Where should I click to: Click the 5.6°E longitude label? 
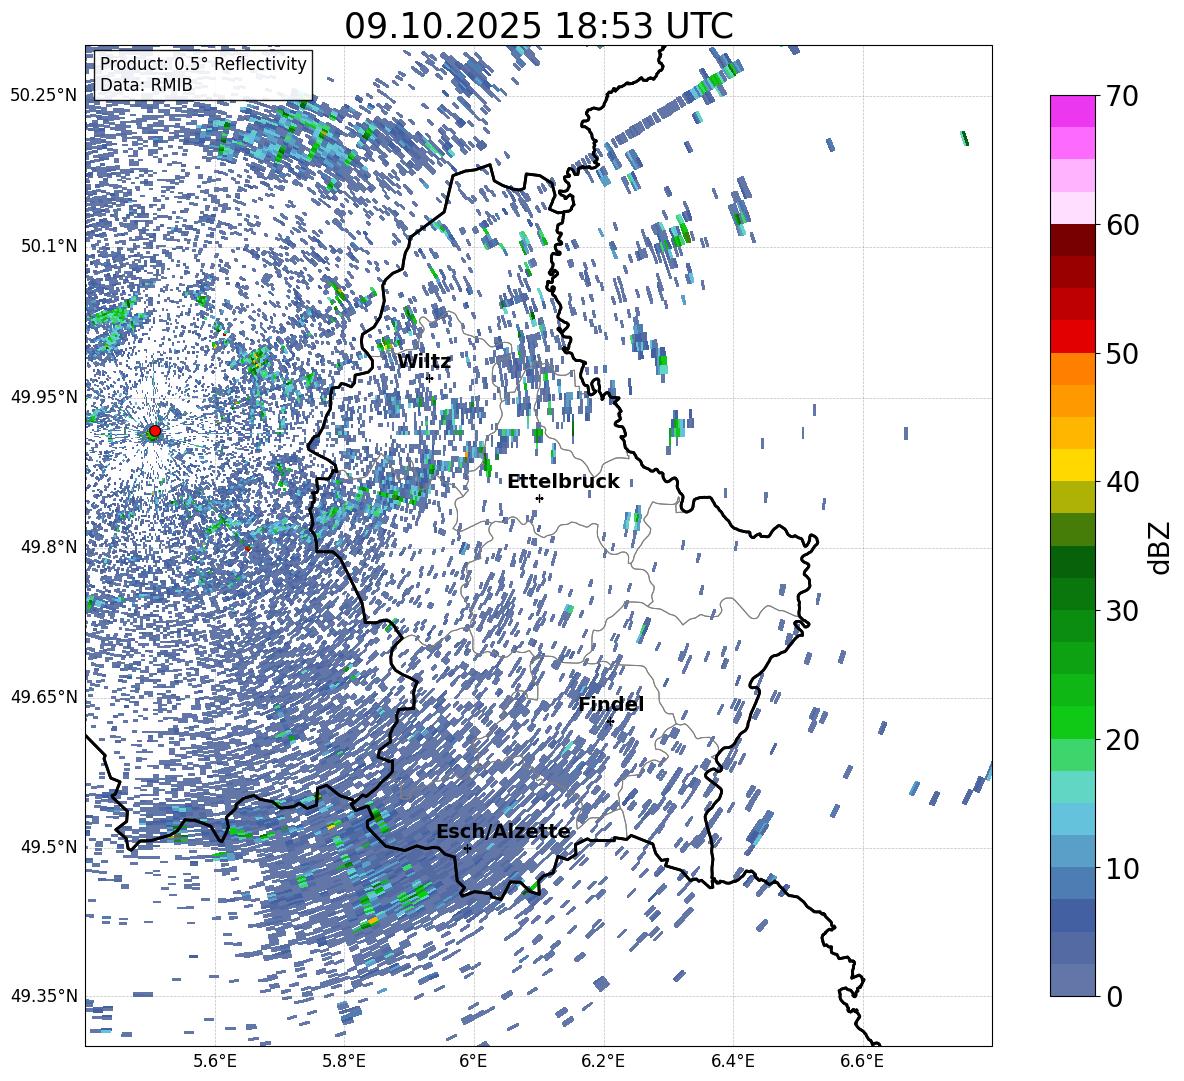215,1061
